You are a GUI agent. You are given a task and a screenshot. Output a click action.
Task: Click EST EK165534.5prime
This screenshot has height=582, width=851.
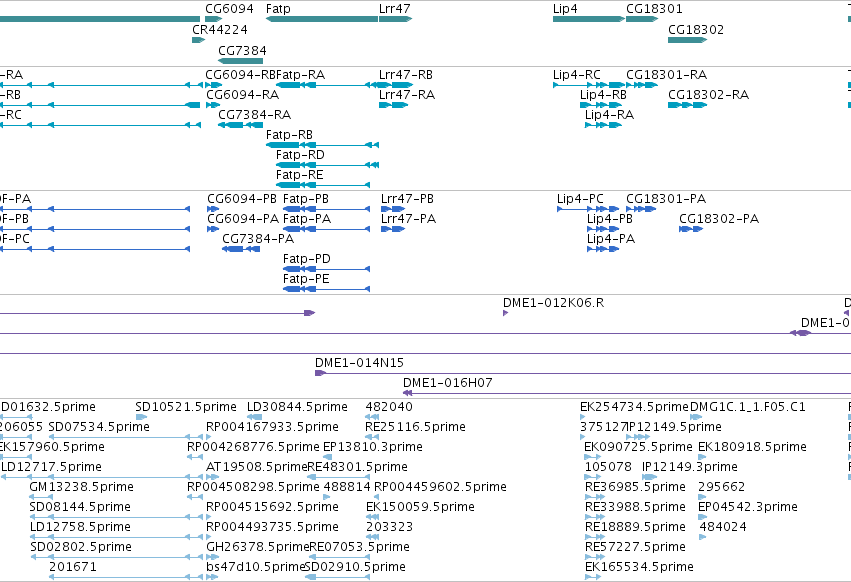point(593,578)
